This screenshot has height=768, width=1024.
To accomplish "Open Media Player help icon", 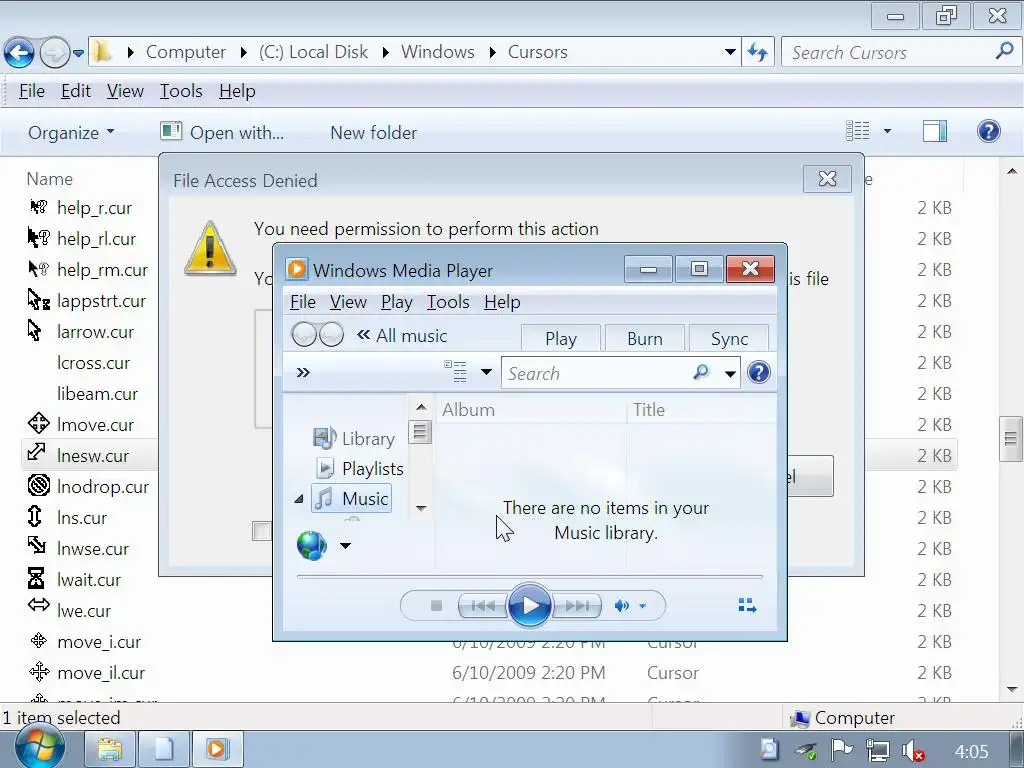I will pos(759,373).
